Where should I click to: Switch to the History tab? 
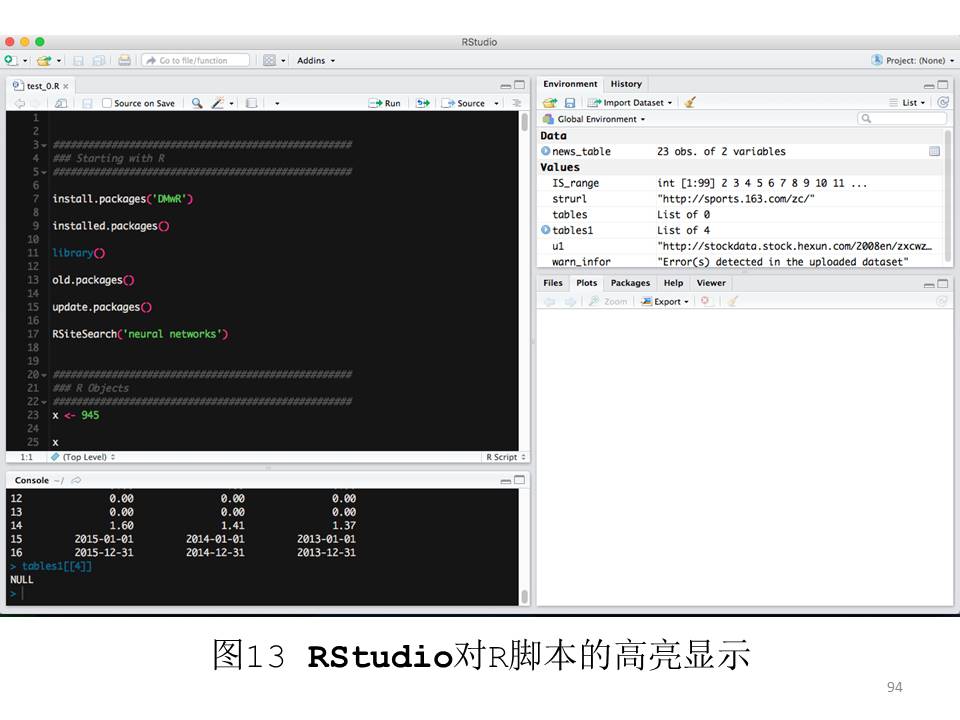click(626, 84)
